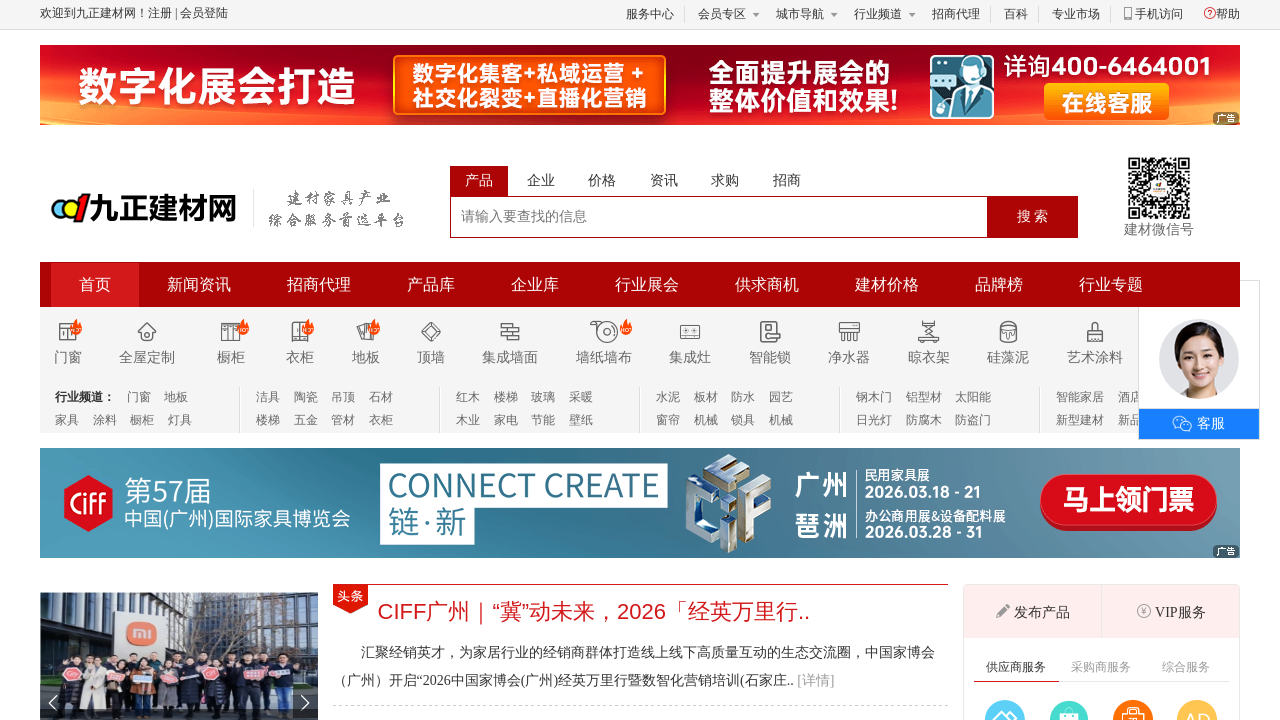
Task: Open 供求商机 in main navigation
Action: pyautogui.click(x=767, y=285)
